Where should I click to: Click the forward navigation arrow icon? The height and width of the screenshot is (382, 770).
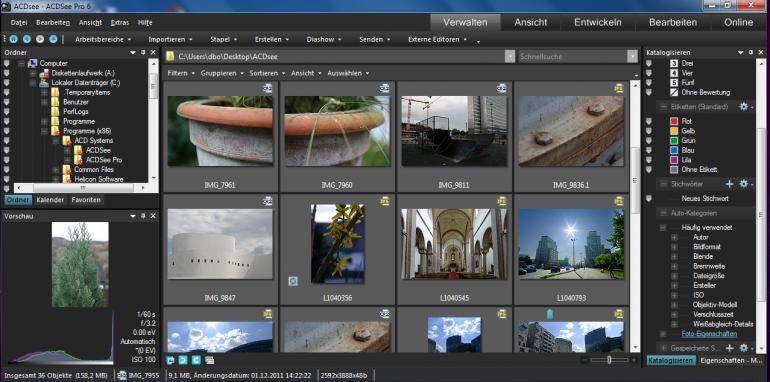(x=40, y=39)
